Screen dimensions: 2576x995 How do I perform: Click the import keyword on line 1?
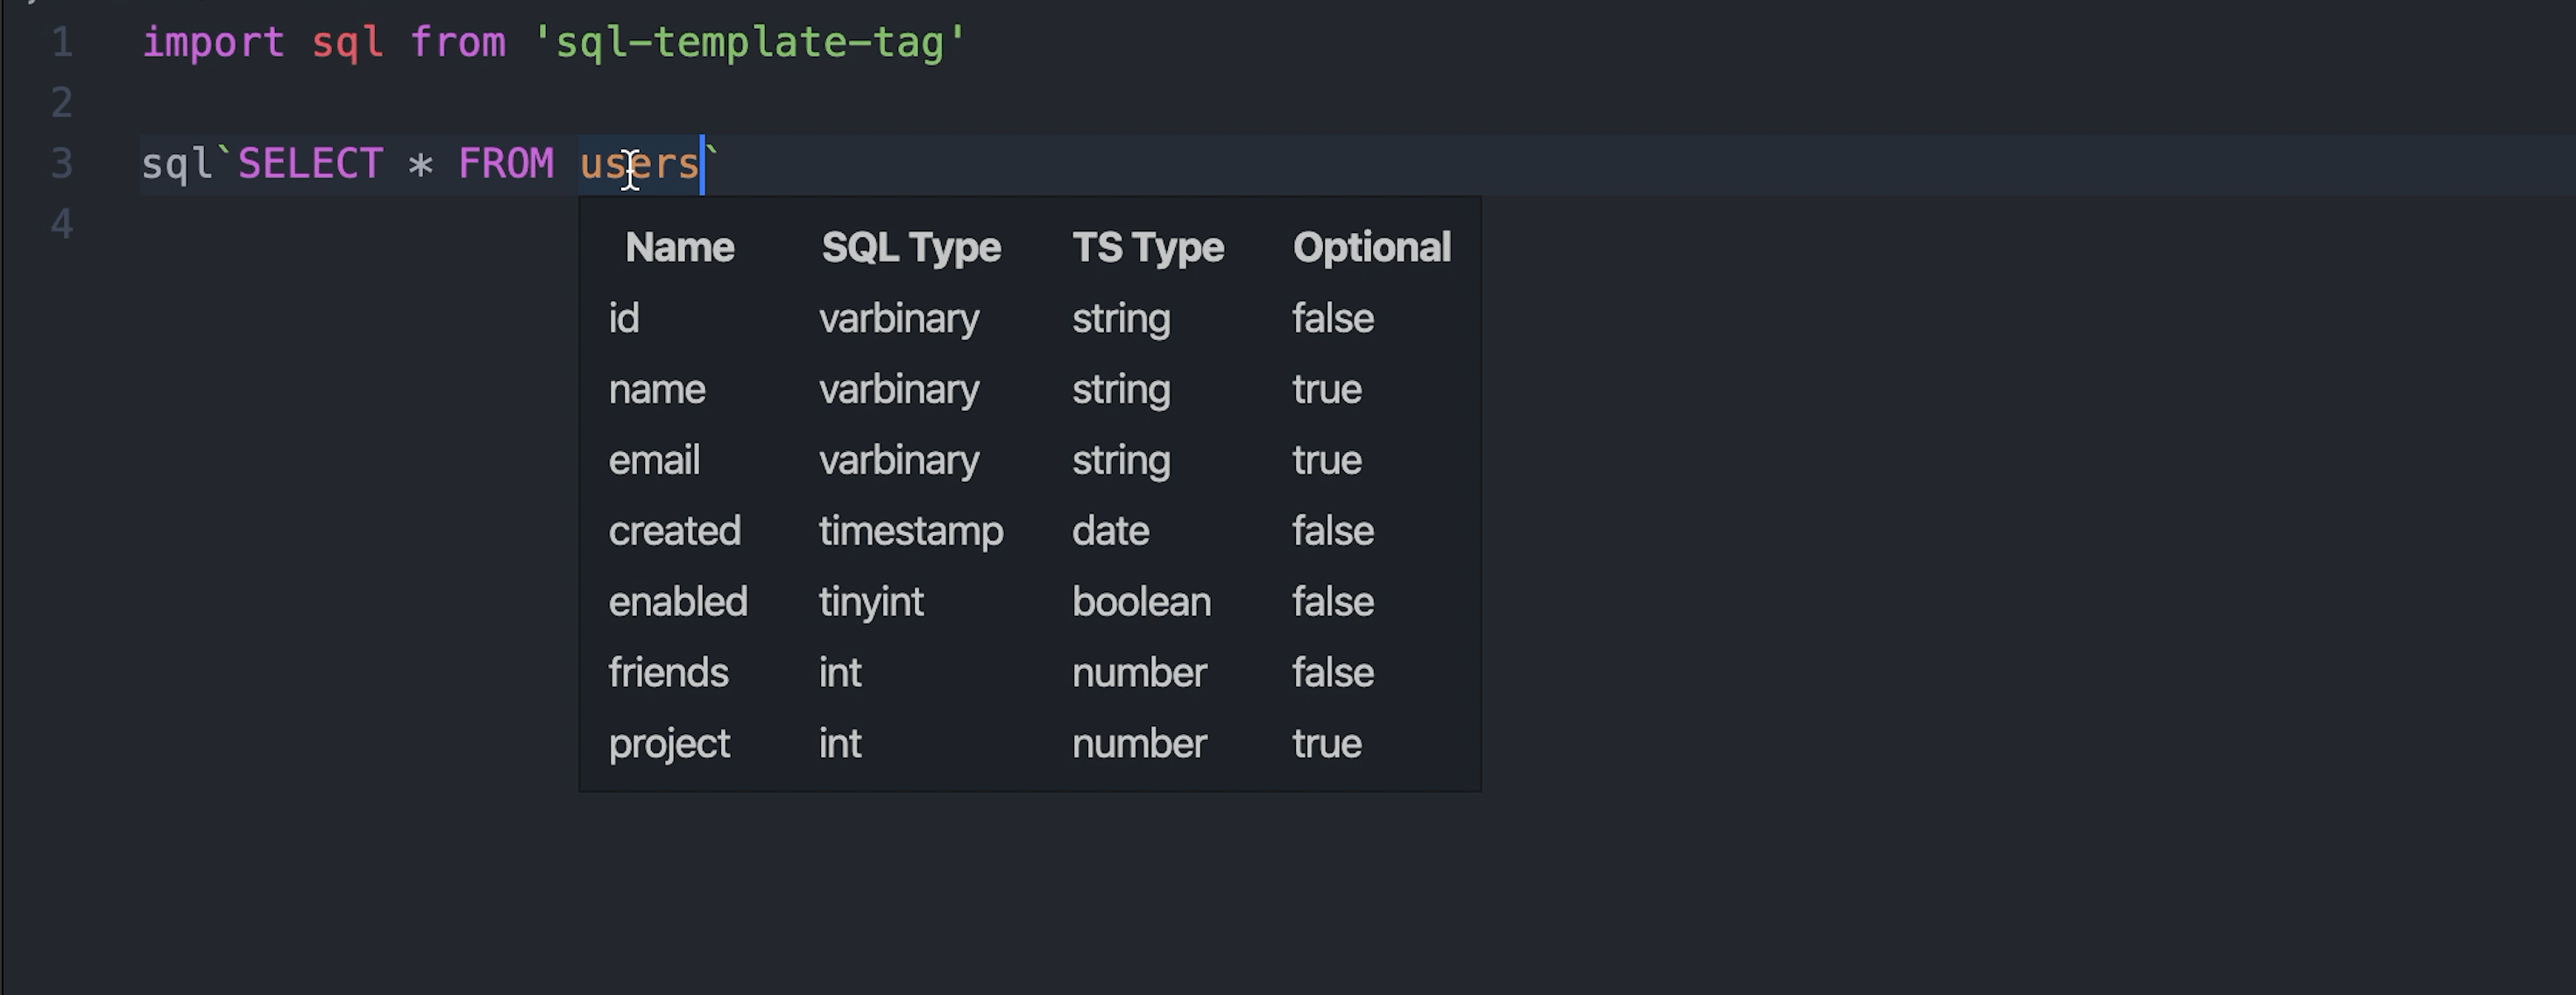[x=213, y=42]
